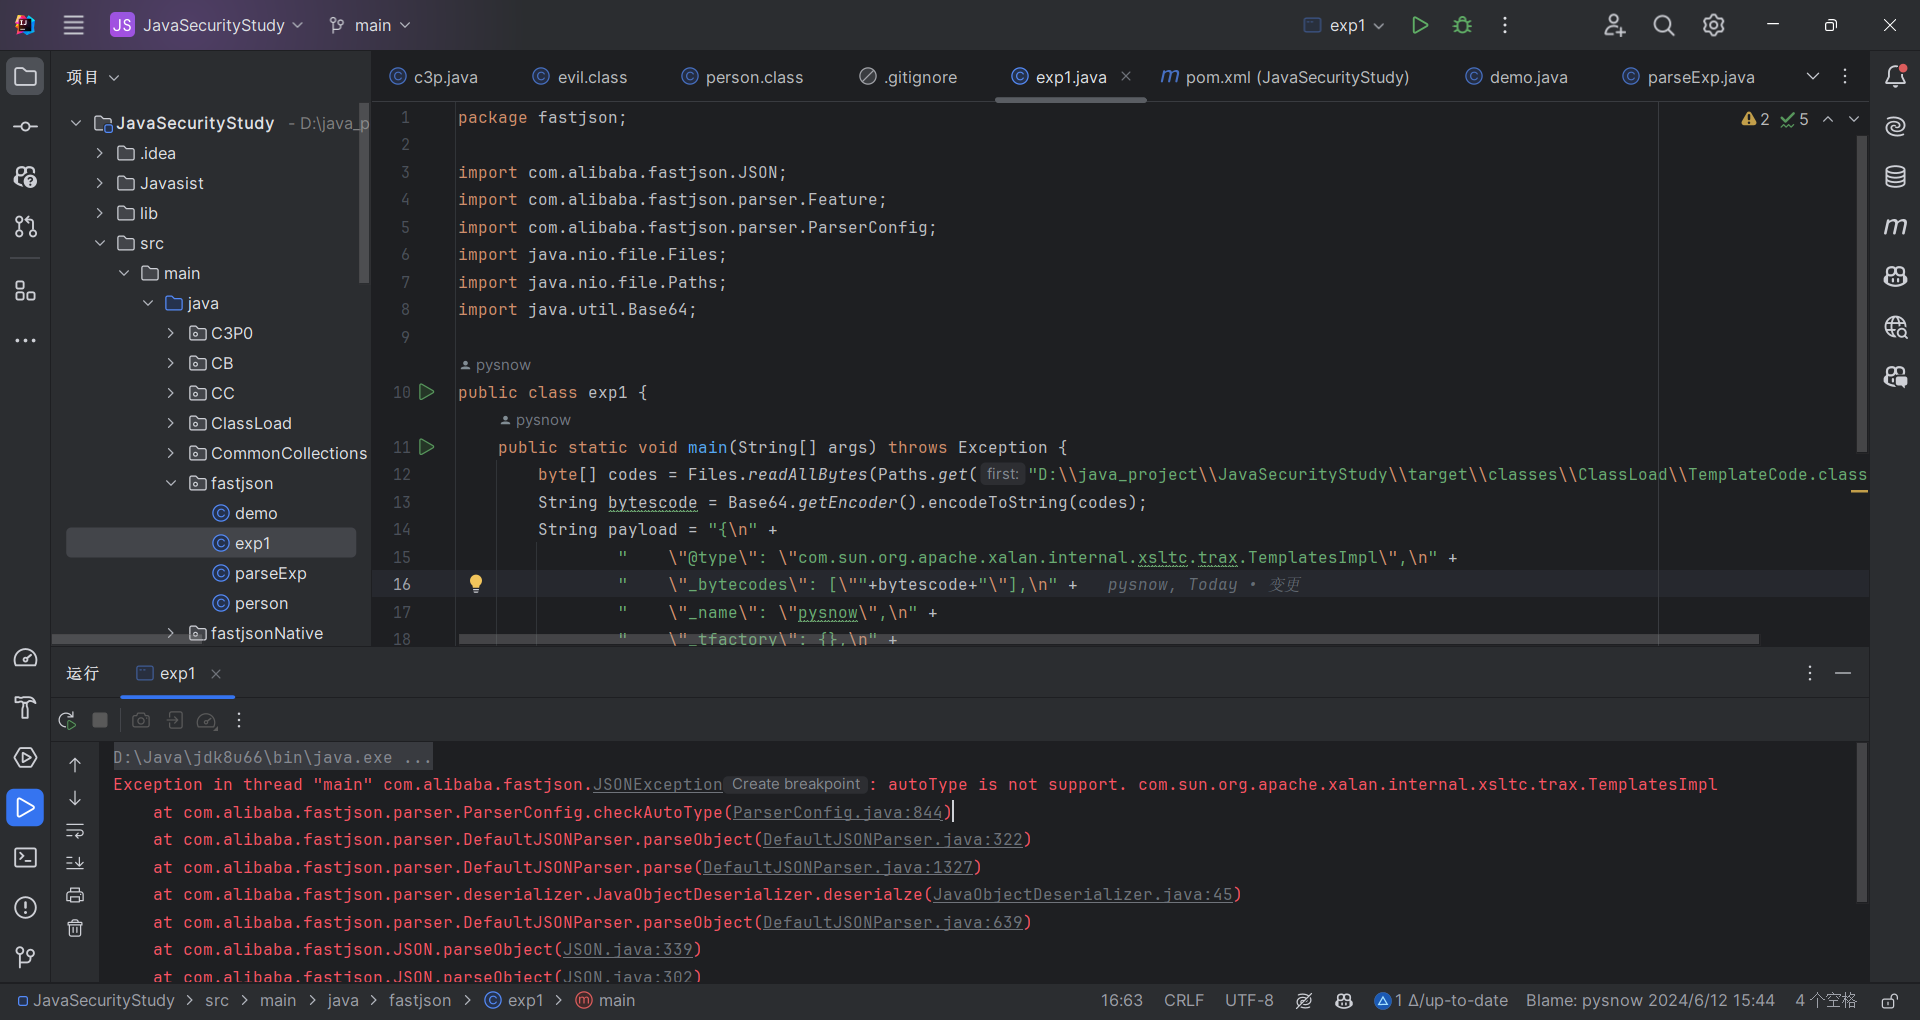Open Search Everywhere magnifier

click(x=1664, y=25)
